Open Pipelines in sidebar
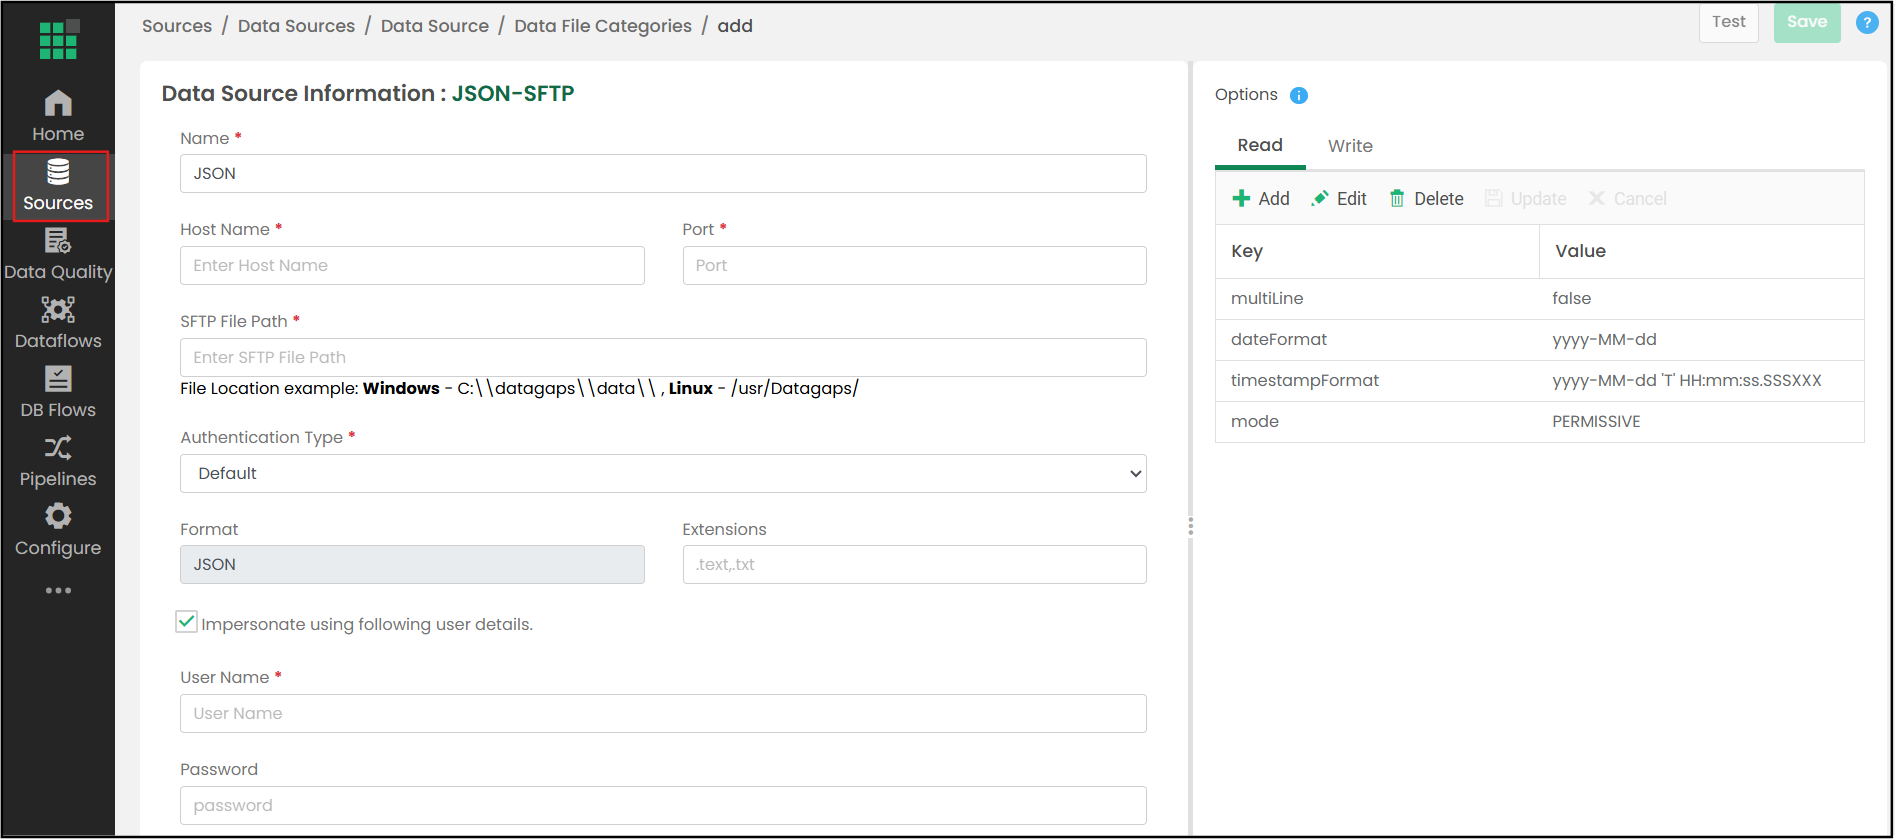The image size is (1895, 839). tap(58, 461)
